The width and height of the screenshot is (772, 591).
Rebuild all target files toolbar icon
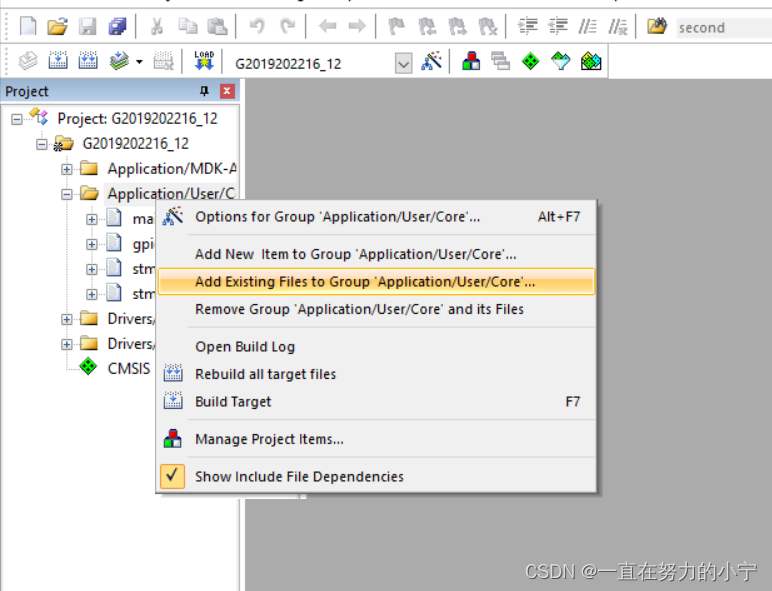88,62
